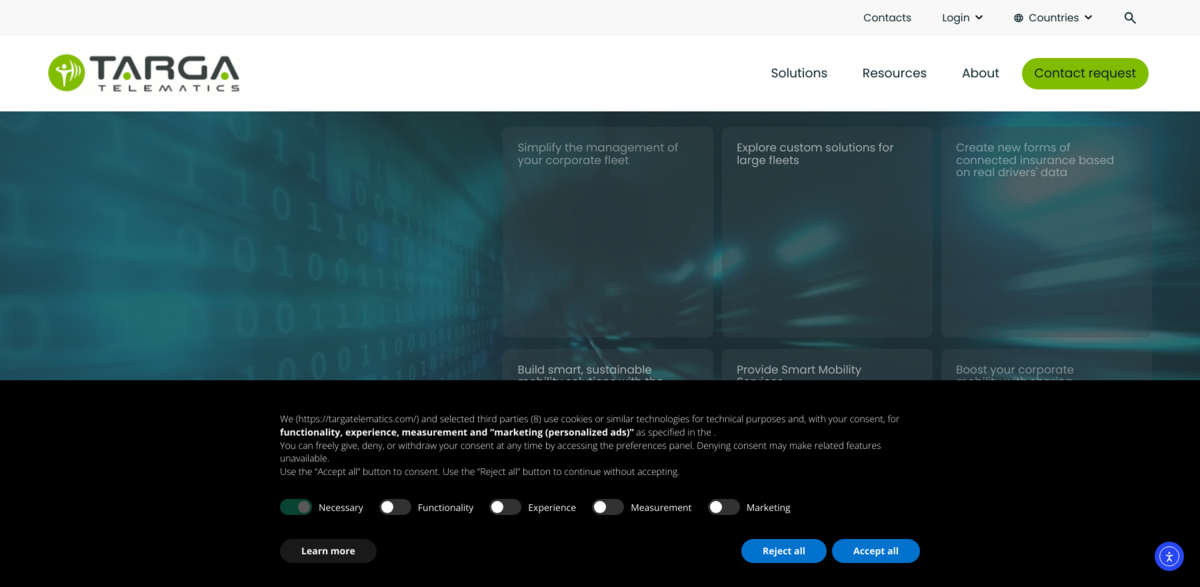
Task: Open the accessibility widget icon
Action: point(1169,556)
